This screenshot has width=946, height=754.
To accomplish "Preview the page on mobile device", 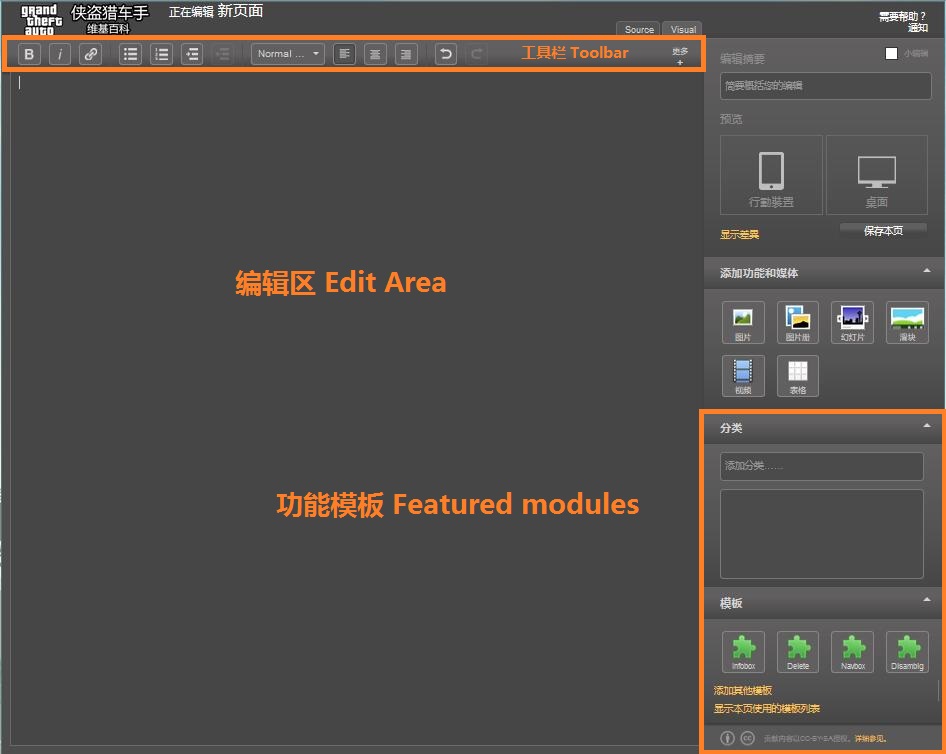I will coord(771,175).
